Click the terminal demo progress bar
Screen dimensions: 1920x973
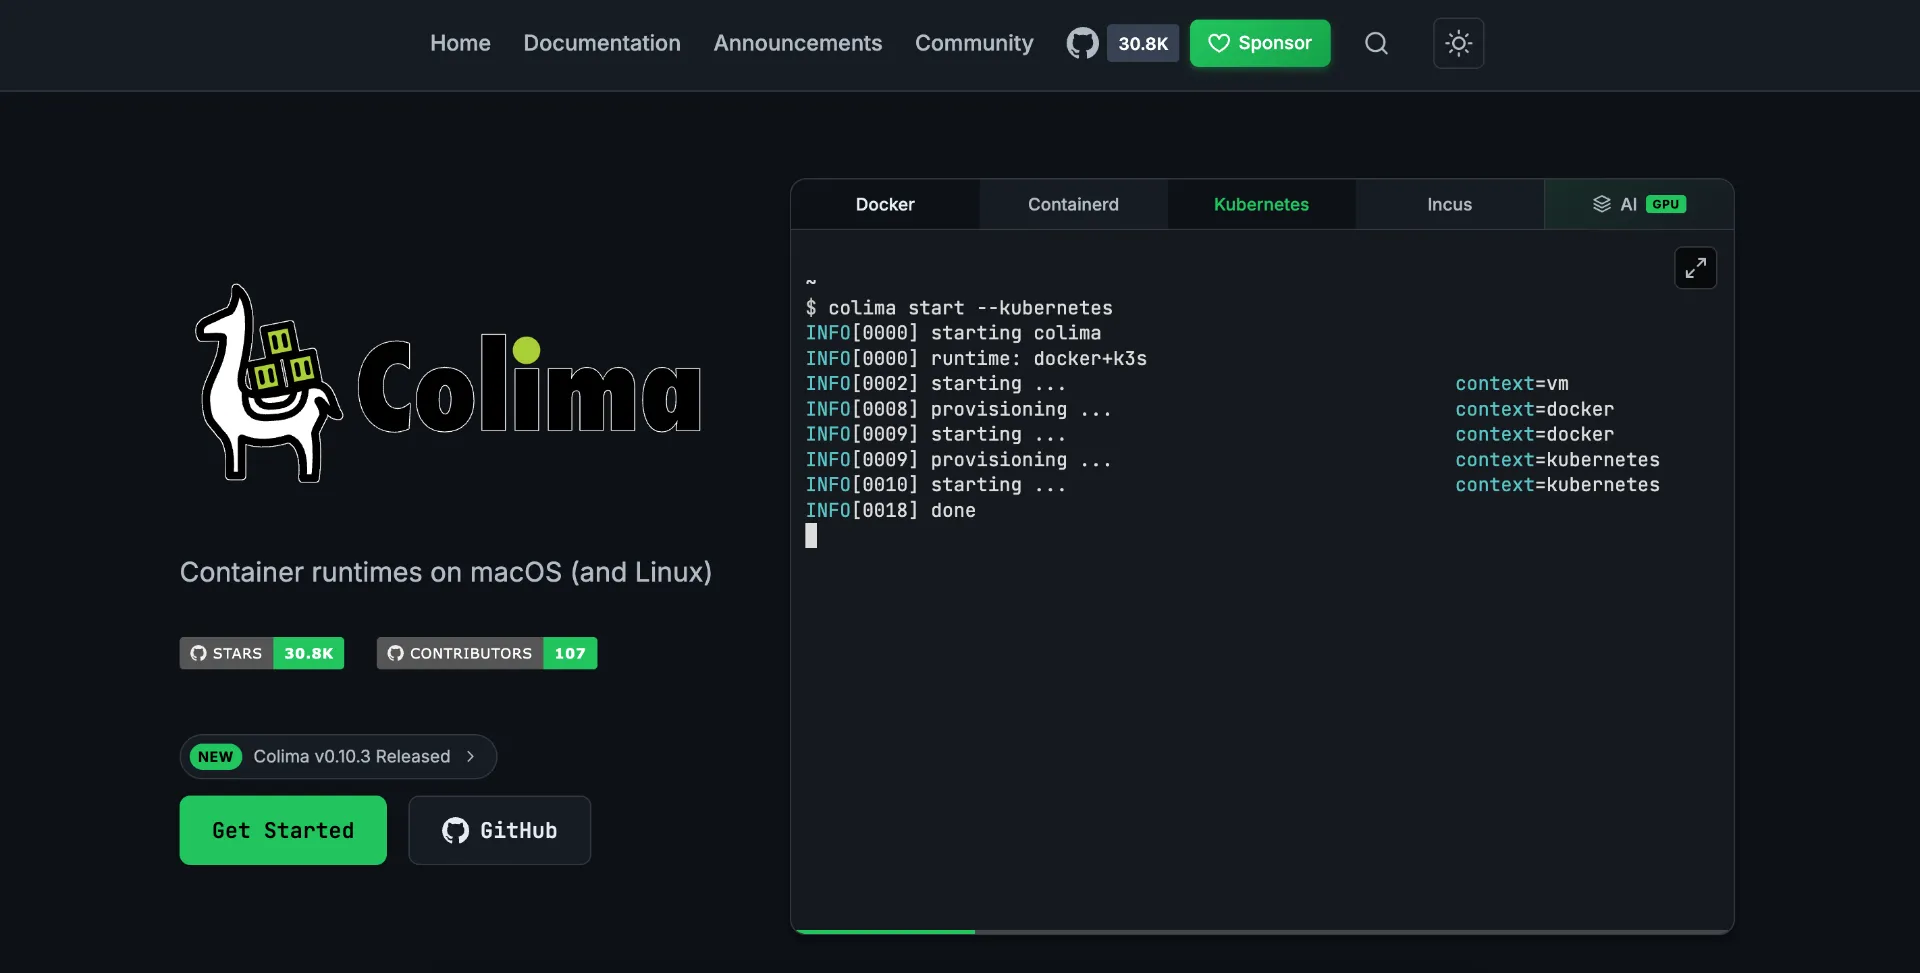[x=1262, y=932]
